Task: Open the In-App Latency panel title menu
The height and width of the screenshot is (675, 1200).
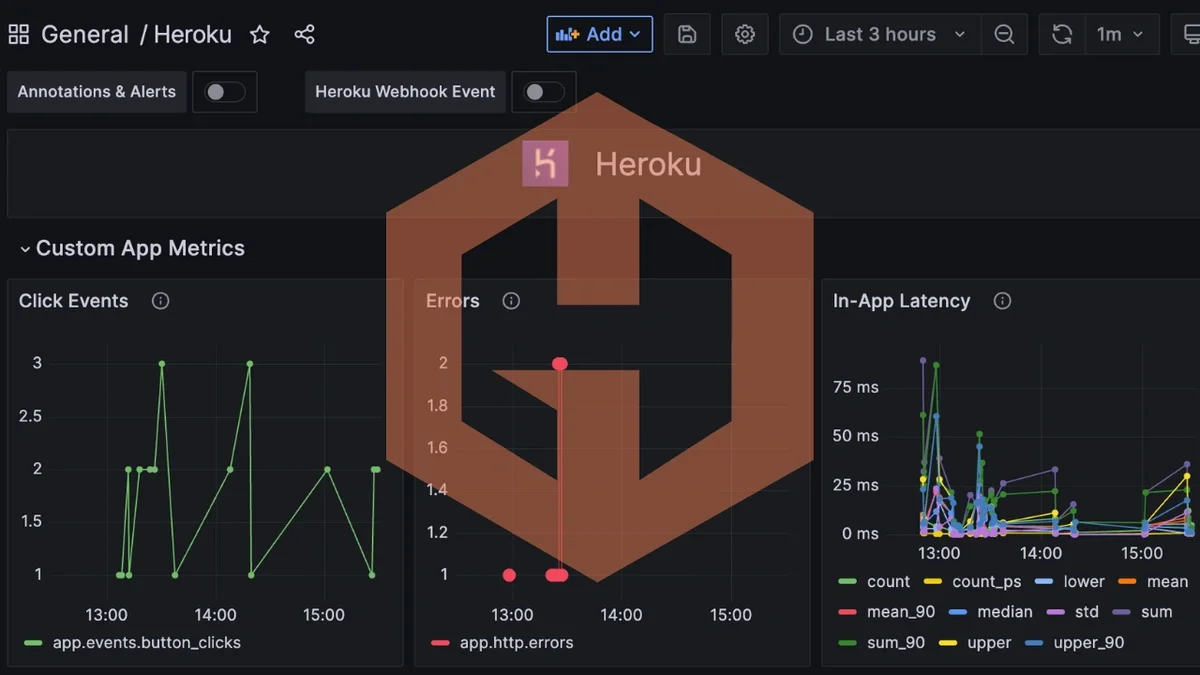Action: click(902, 301)
